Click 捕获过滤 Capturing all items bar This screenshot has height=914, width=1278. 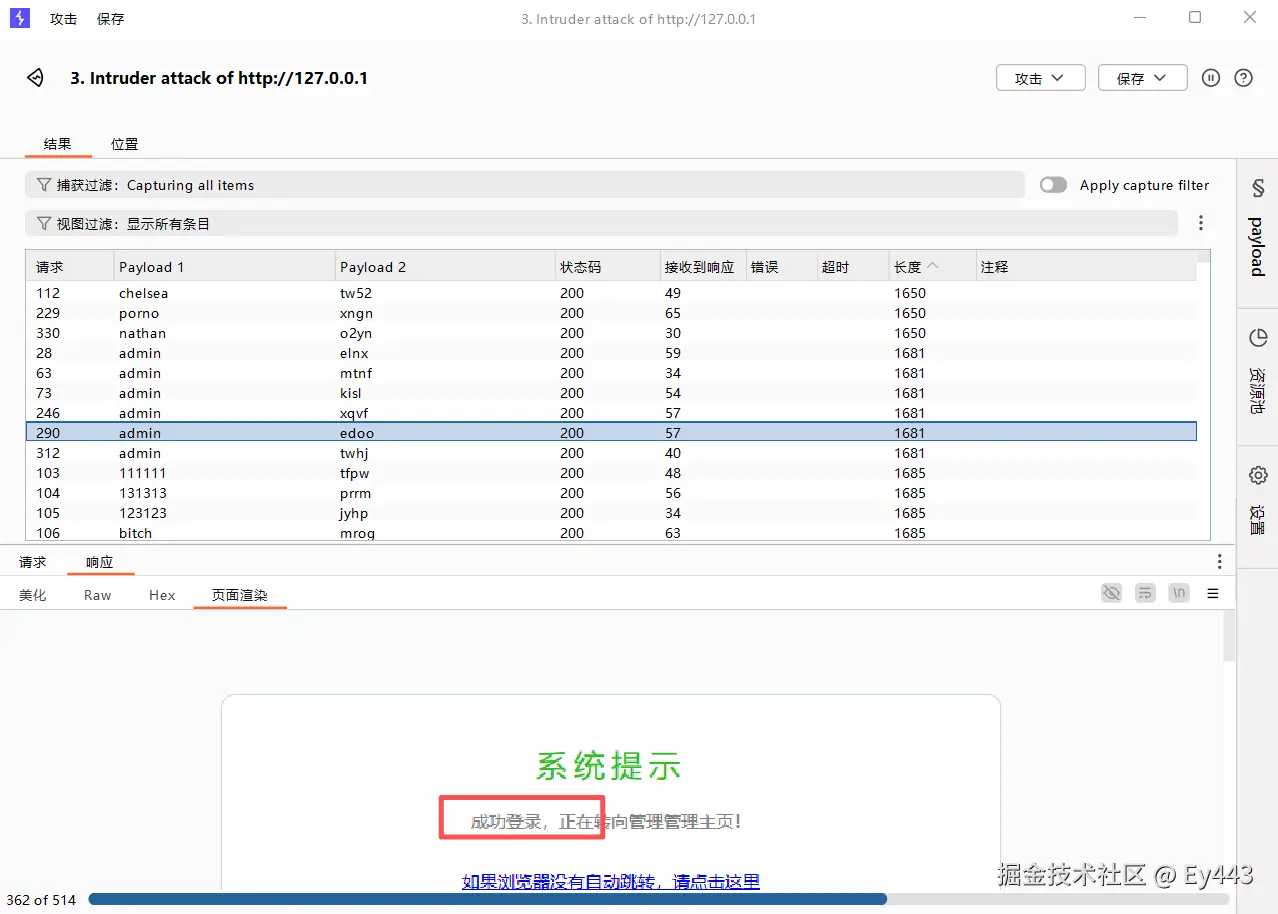pyautogui.click(x=525, y=185)
